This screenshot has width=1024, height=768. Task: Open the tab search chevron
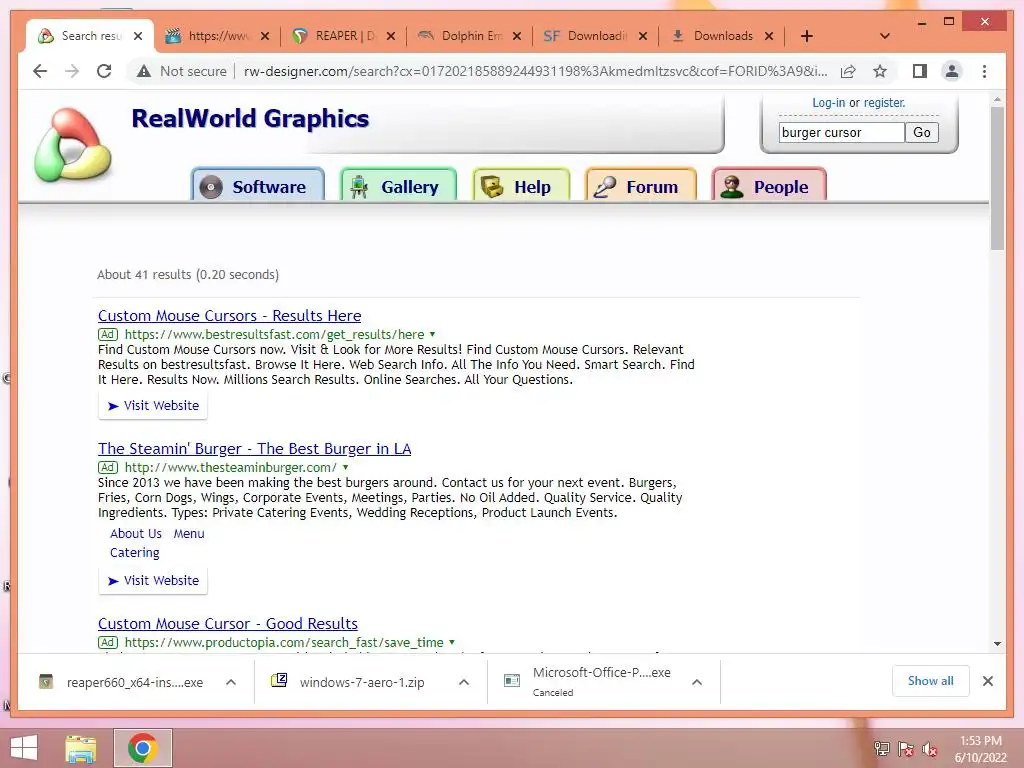coord(885,36)
